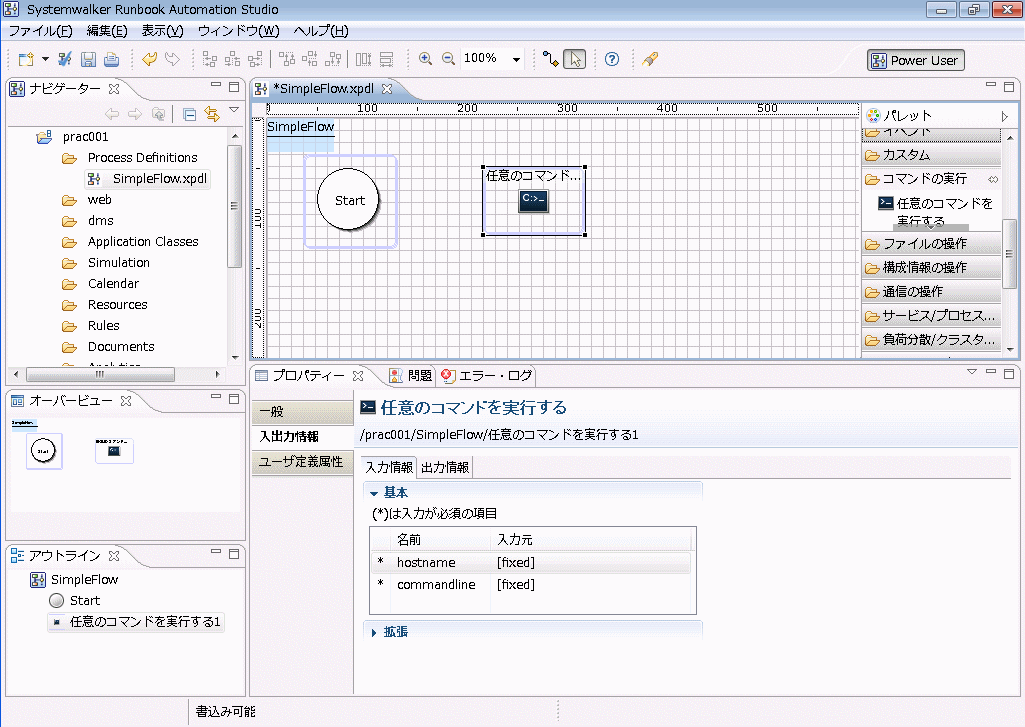The width and height of the screenshot is (1025, 727).
Task: Switch to the エラー・ログ tab
Action: 487,375
